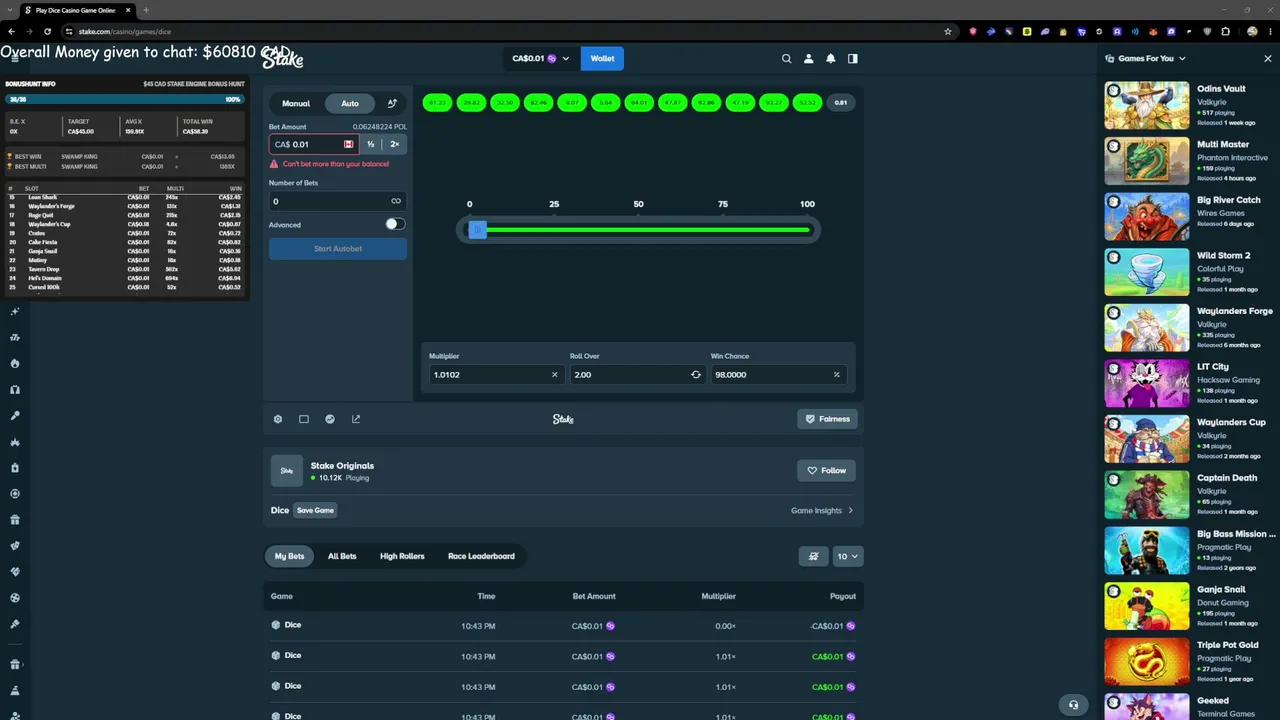Open Big River Catch game thumbnail
The height and width of the screenshot is (720, 1280).
point(1147,216)
